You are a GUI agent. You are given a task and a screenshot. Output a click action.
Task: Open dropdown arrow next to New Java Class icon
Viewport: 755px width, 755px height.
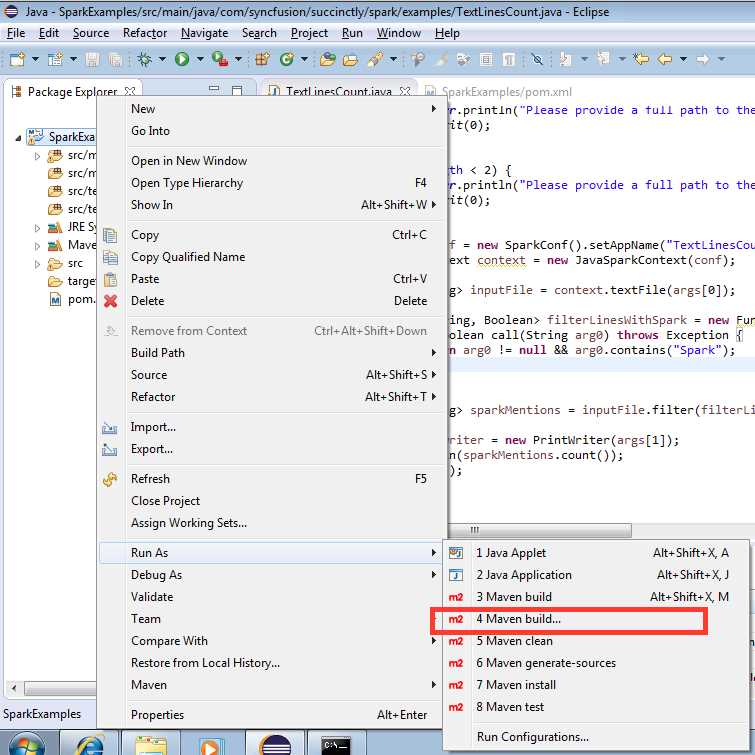(304, 59)
